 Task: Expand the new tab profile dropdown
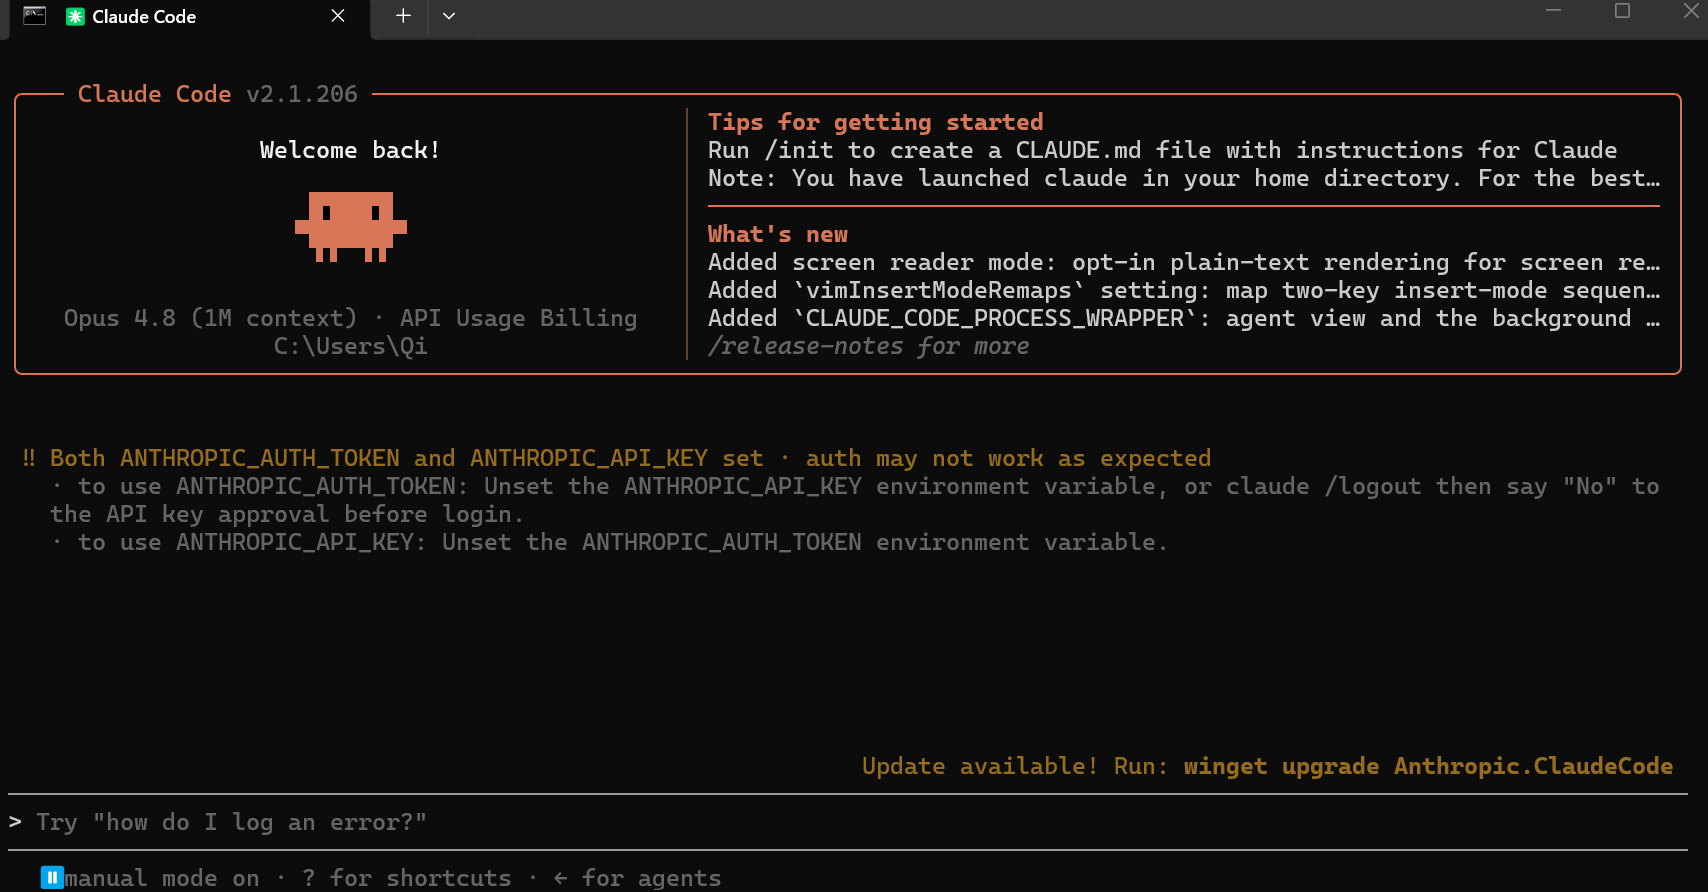coord(449,16)
